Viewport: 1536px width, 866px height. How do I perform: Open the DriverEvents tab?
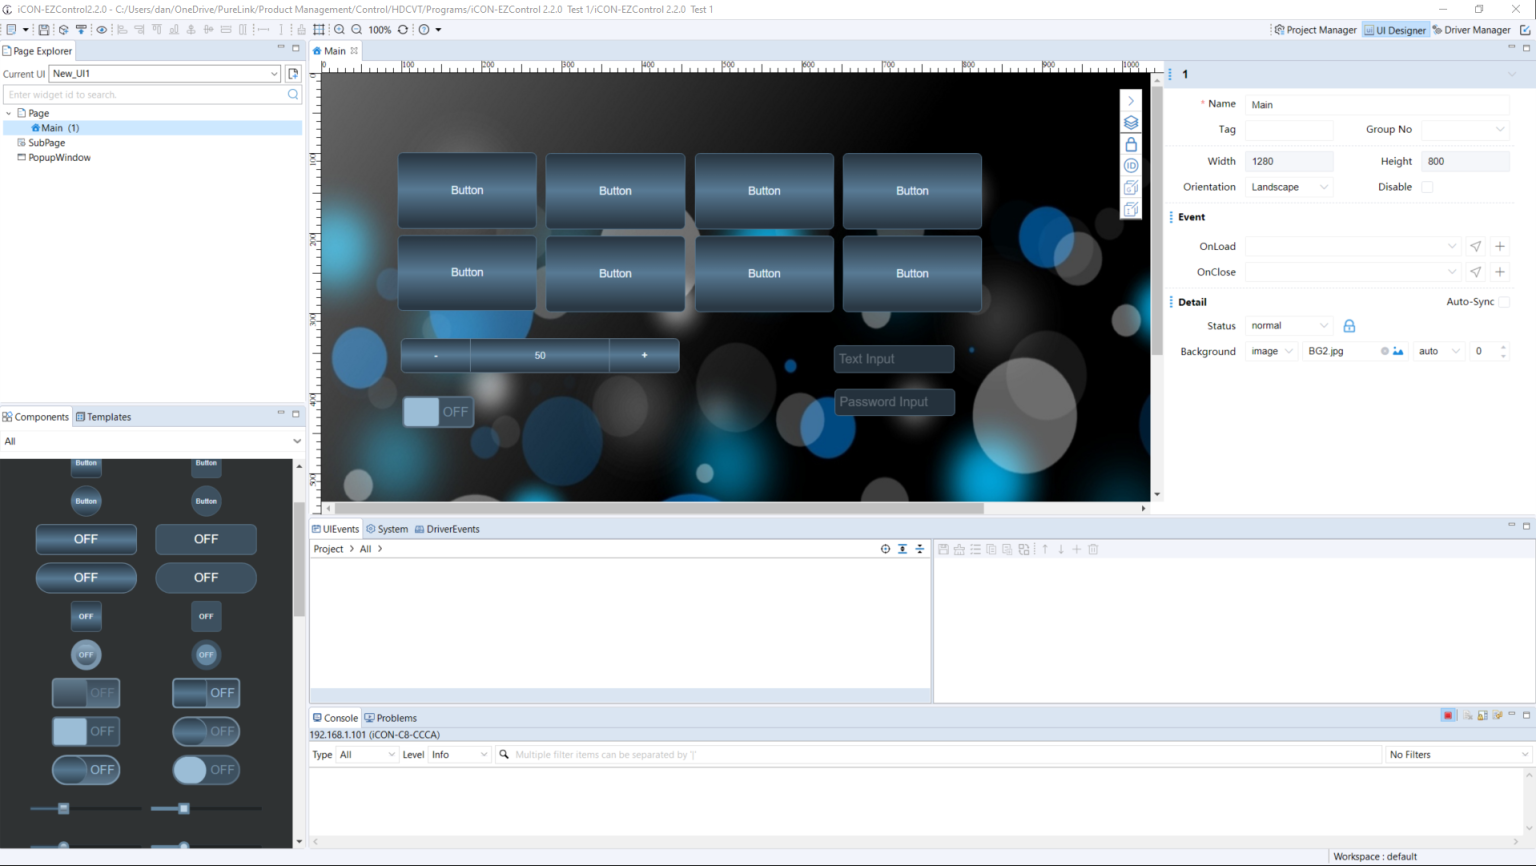(447, 529)
